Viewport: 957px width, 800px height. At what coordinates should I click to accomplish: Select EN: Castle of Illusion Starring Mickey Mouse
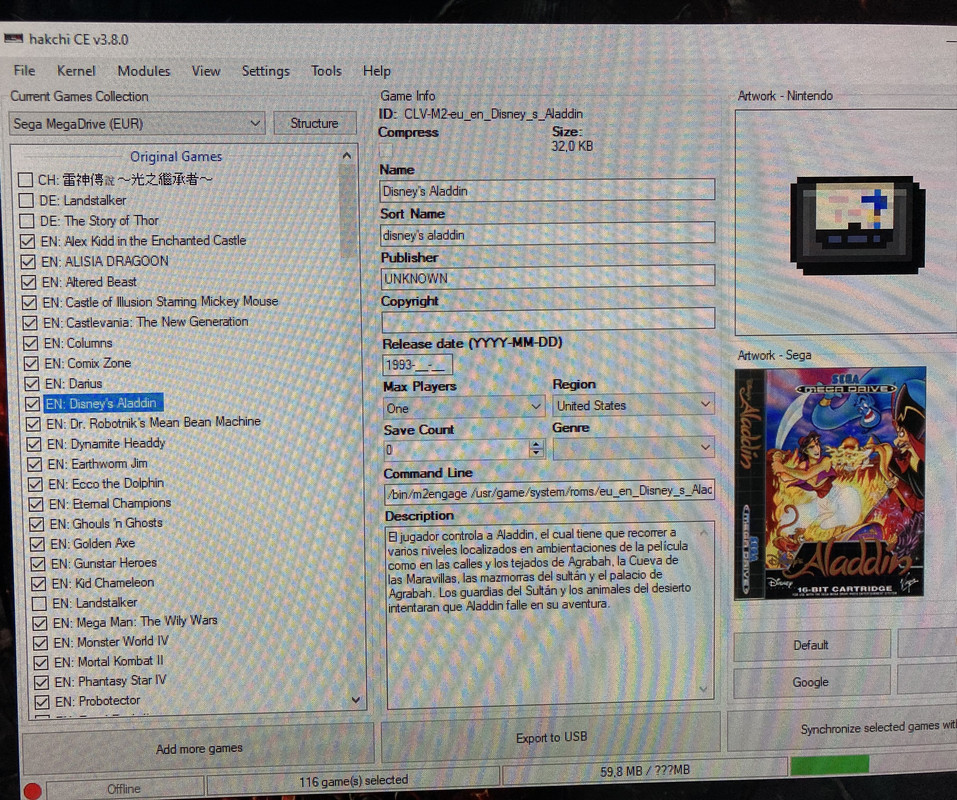click(x=160, y=301)
